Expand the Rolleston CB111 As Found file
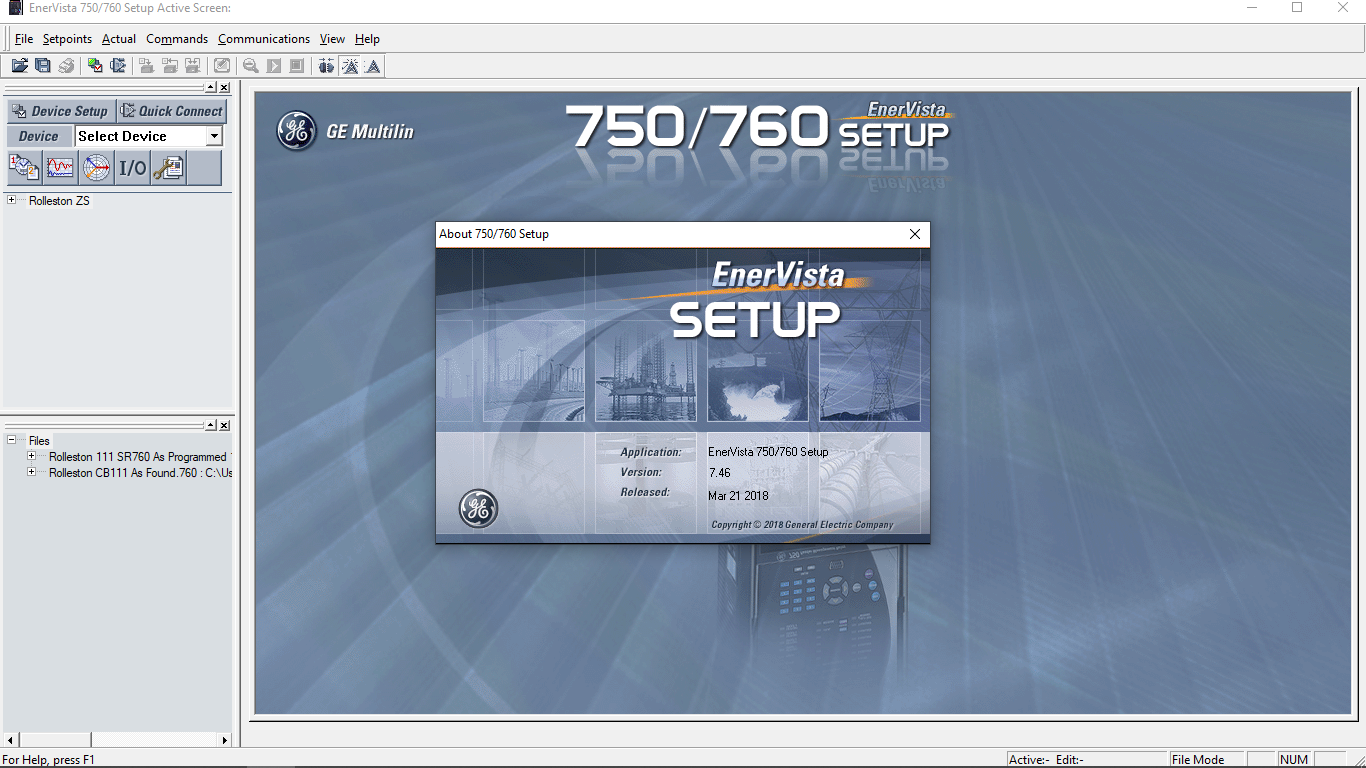Screen dimensions: 1366x768 (30, 472)
